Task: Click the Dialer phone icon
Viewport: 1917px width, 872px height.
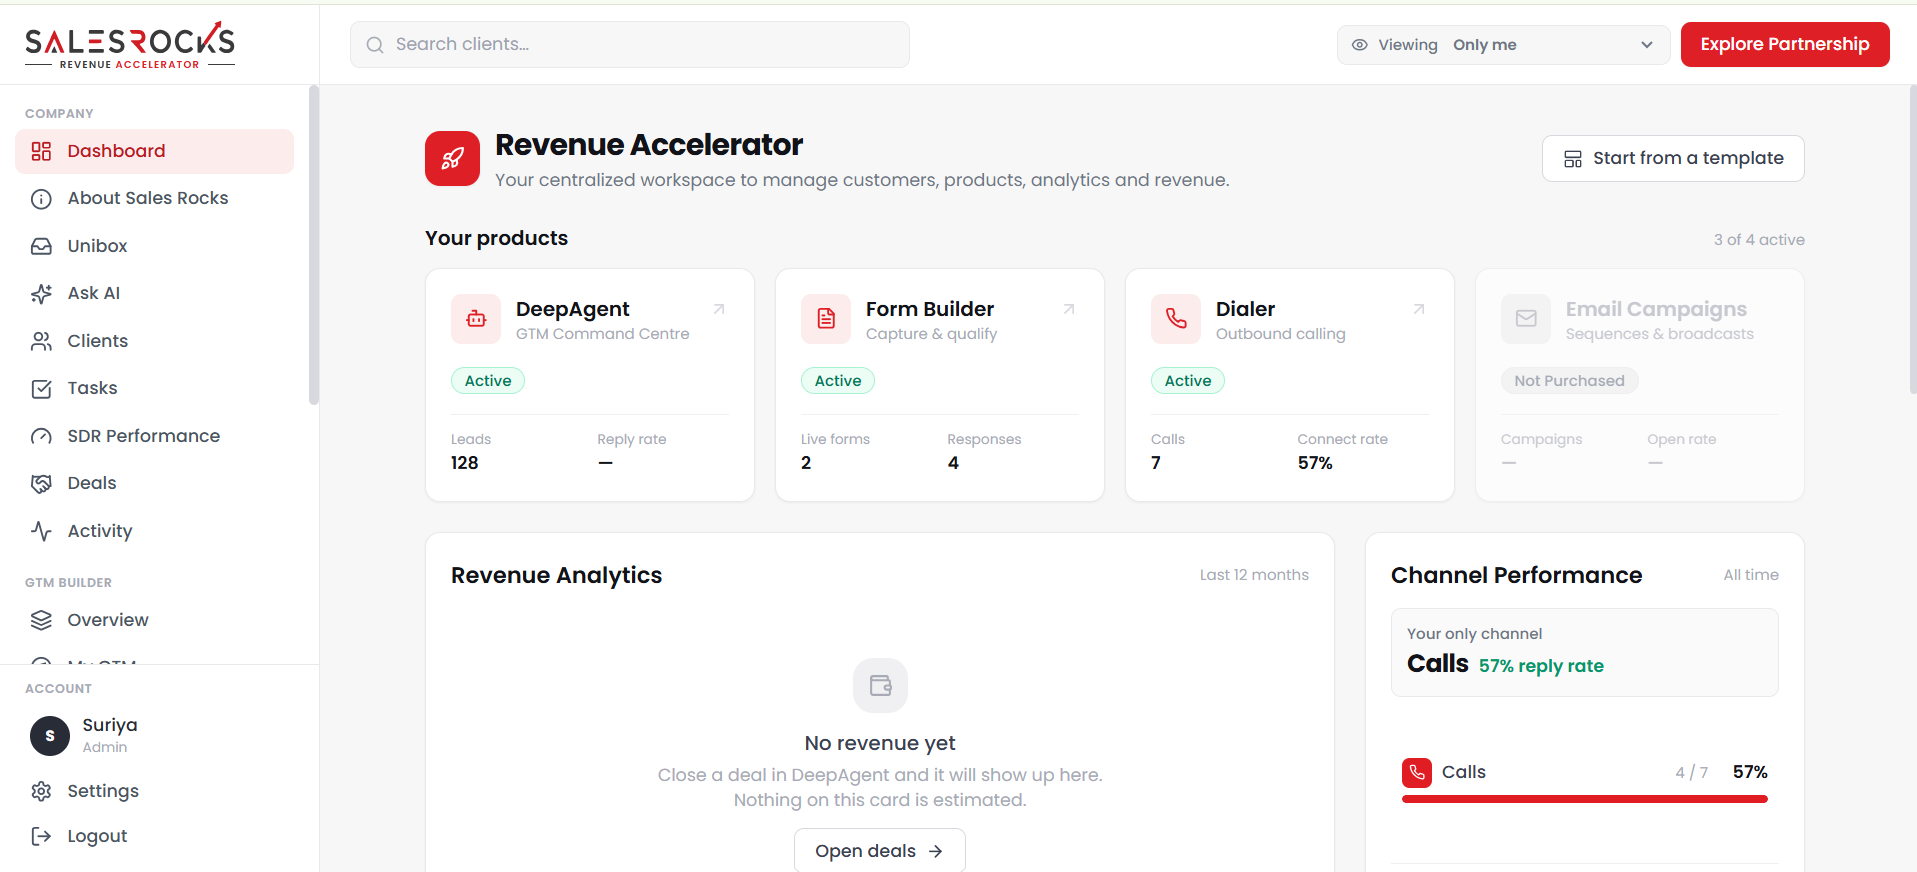Action: point(1176,319)
